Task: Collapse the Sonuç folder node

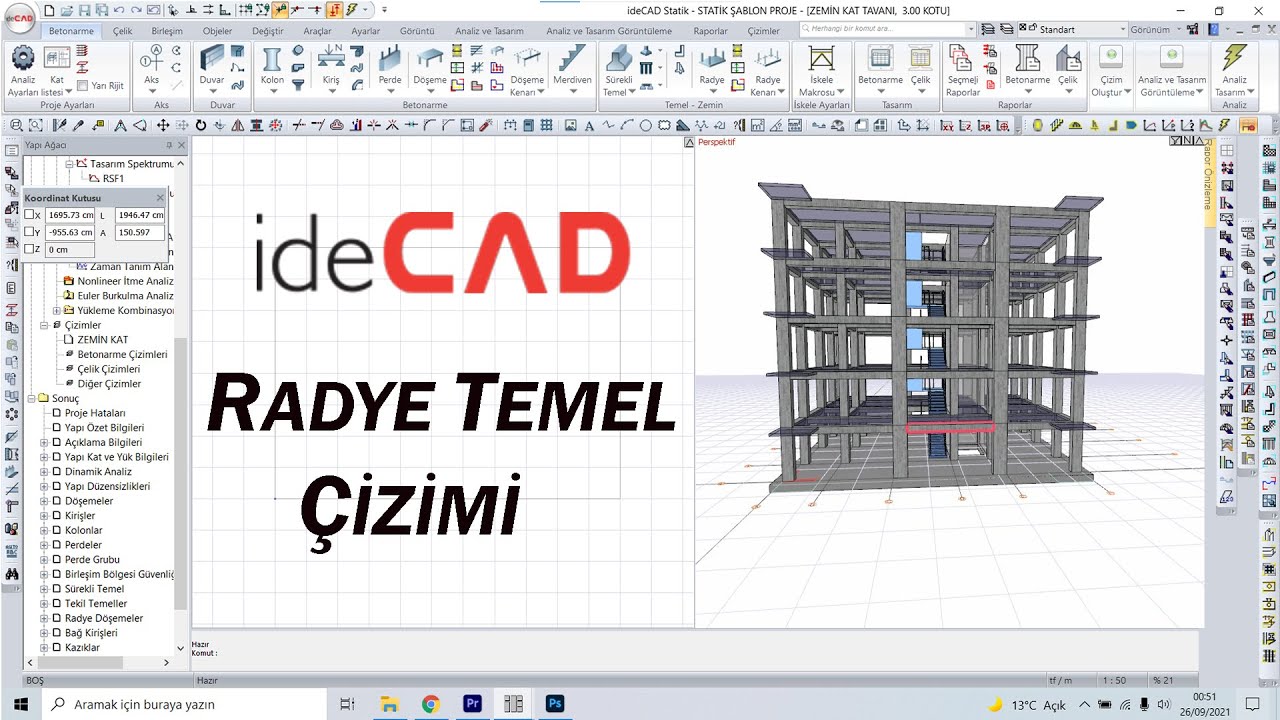Action: coord(31,398)
